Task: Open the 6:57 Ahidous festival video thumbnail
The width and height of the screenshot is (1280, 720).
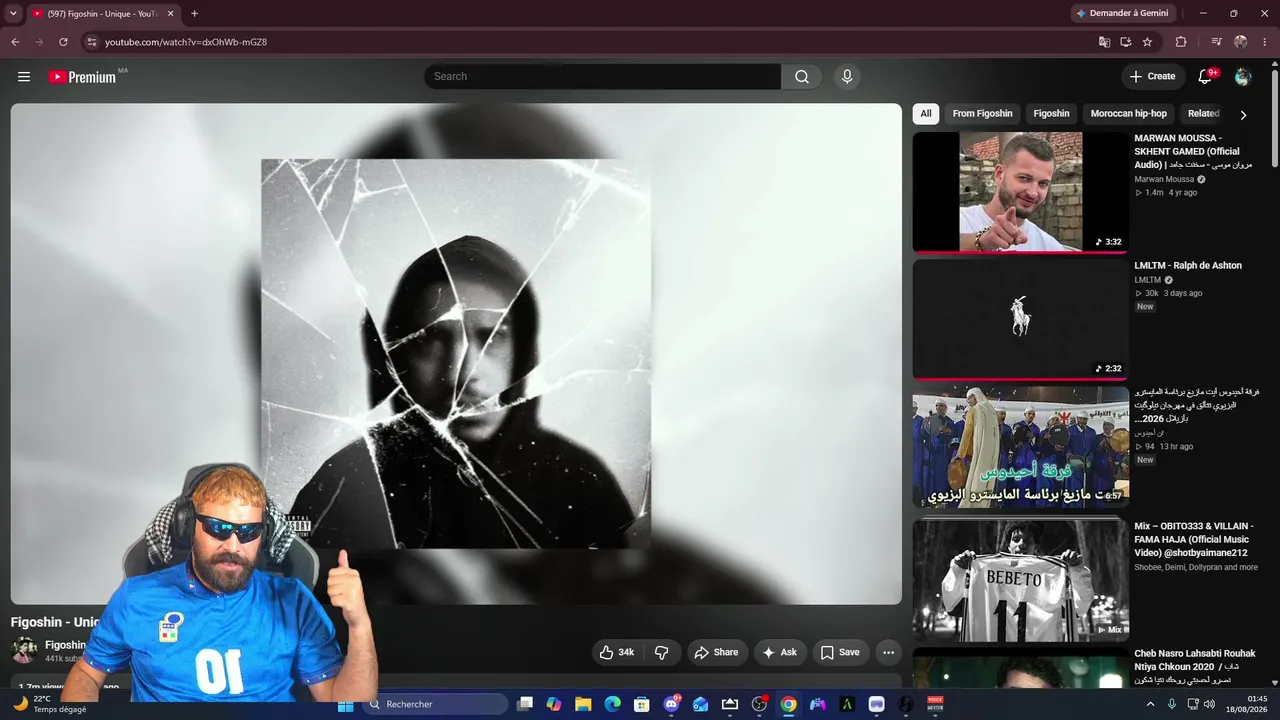Action: (1020, 446)
